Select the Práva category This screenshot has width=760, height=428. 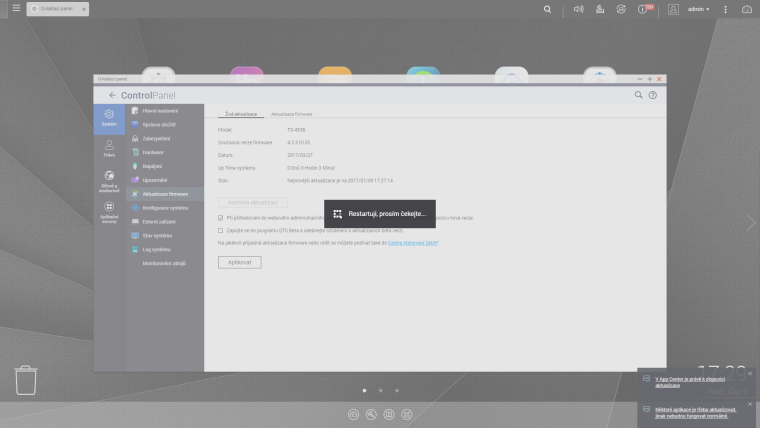(x=109, y=148)
